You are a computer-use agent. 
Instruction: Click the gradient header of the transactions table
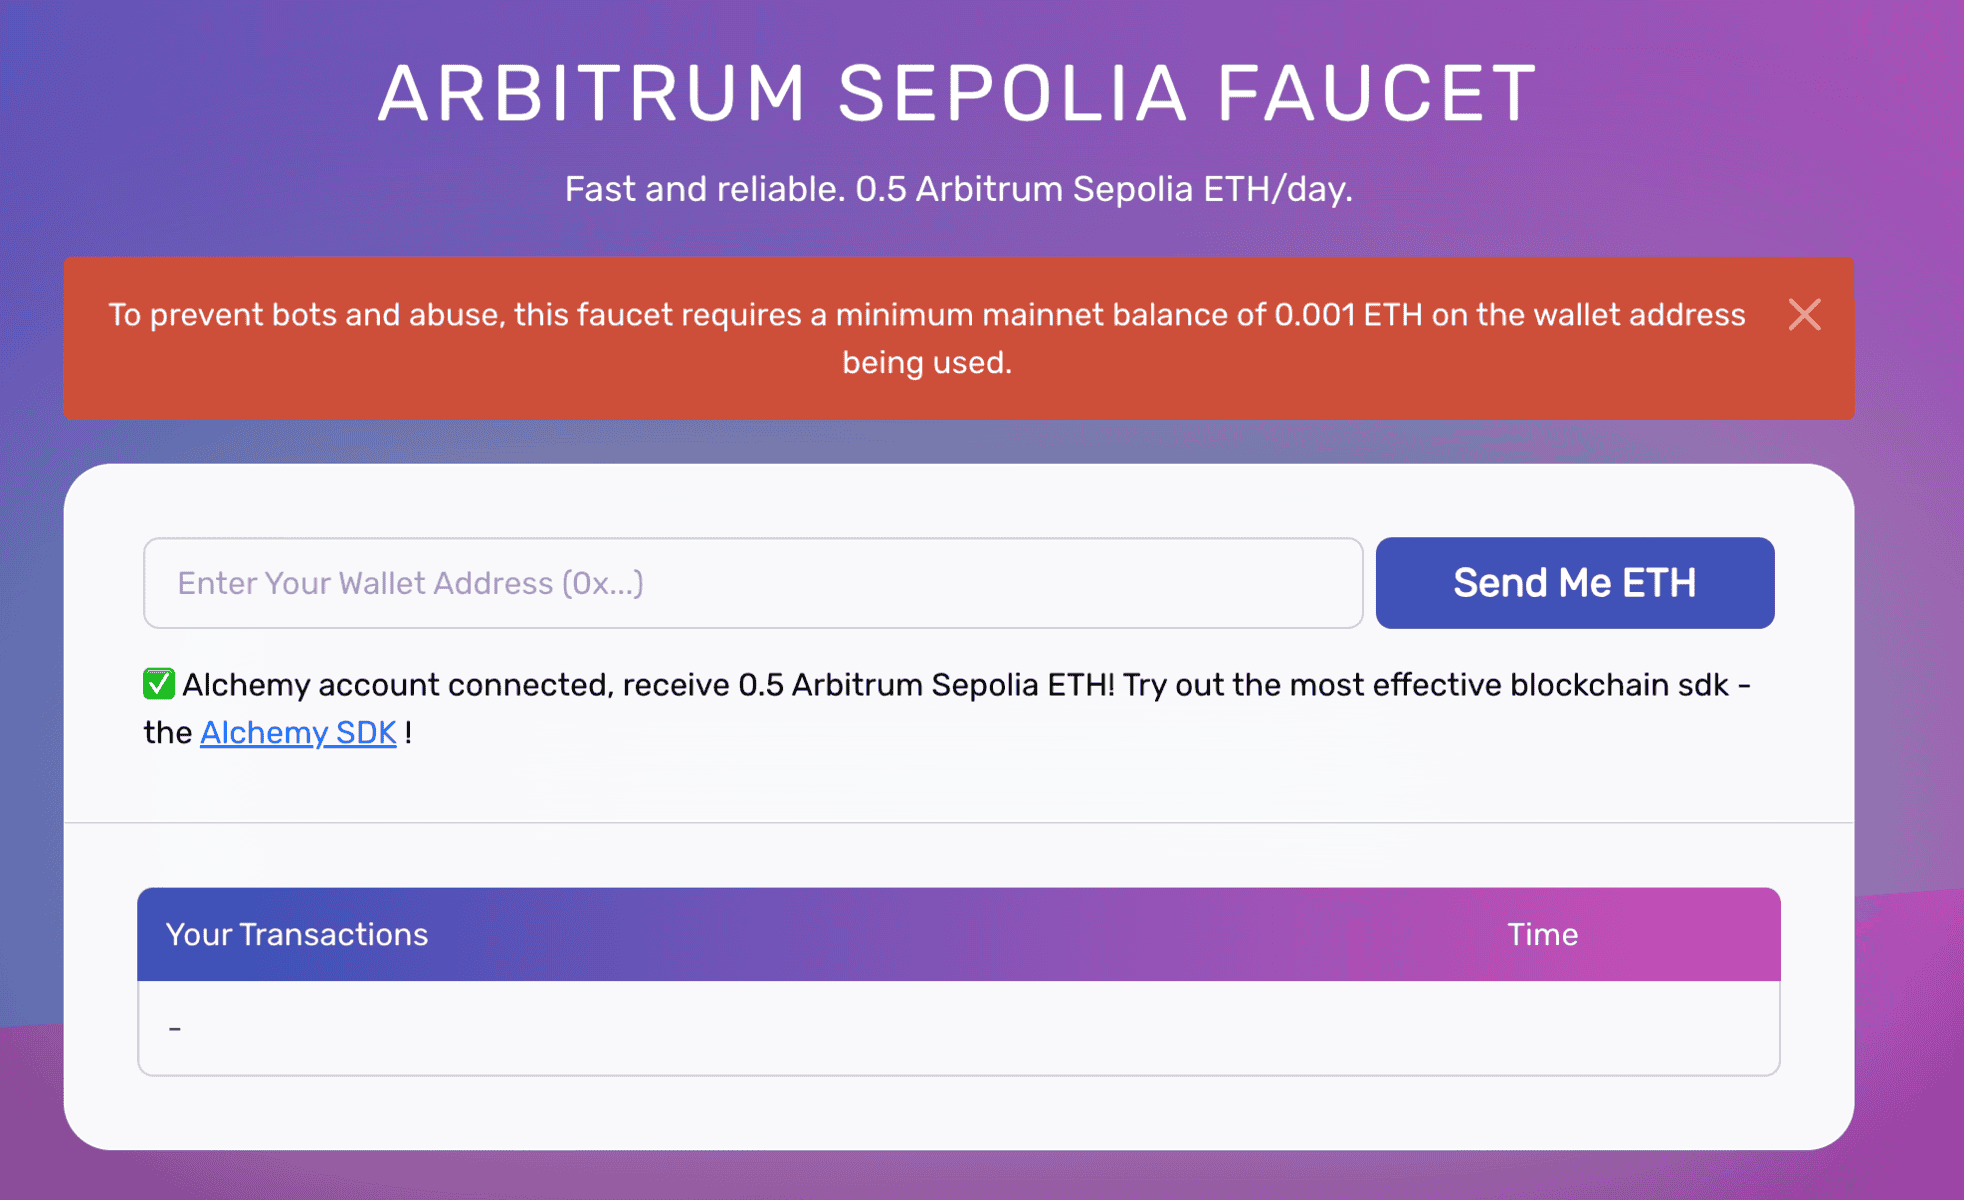(958, 934)
